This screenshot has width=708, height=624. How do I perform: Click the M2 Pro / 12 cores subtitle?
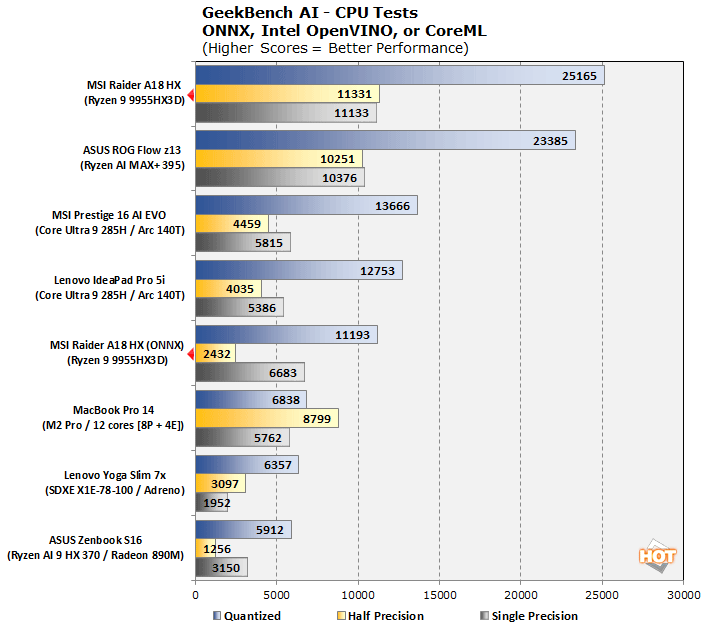[x=113, y=426]
